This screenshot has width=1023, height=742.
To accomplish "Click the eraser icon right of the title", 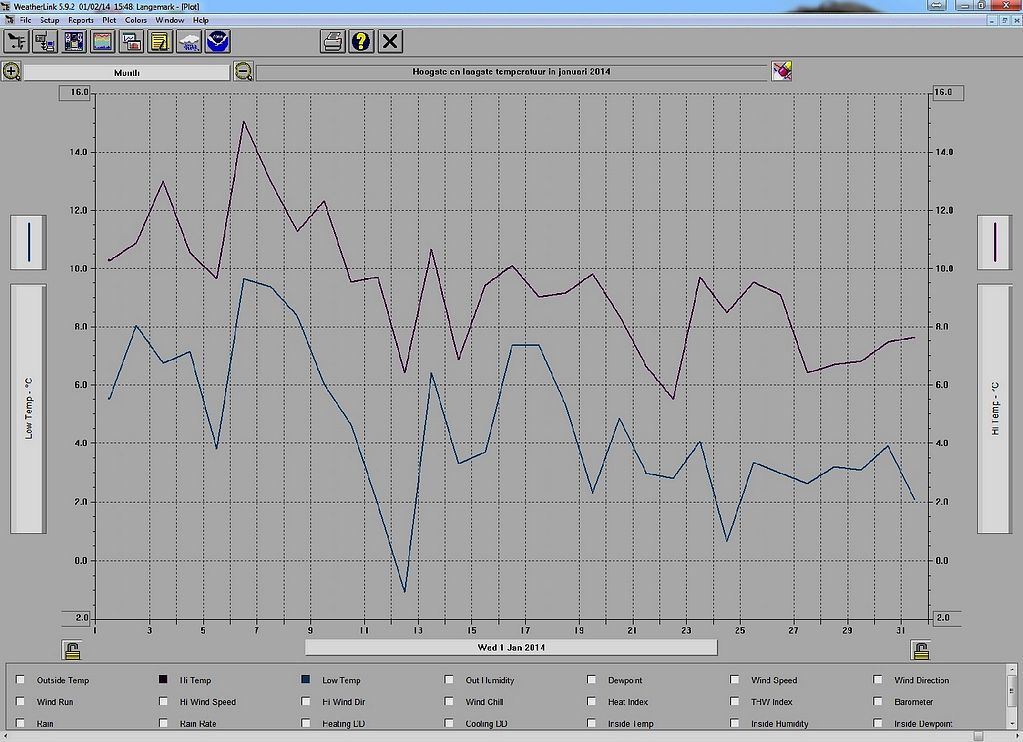I will click(x=781, y=71).
